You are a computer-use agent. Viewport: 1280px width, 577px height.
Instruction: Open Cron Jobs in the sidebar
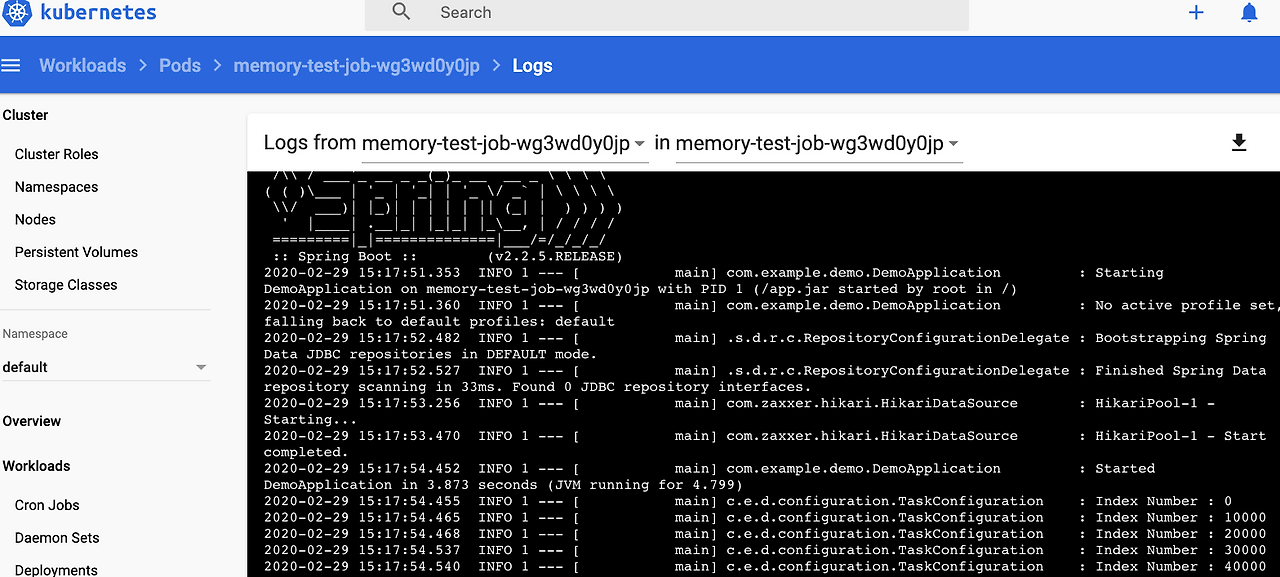pos(47,505)
